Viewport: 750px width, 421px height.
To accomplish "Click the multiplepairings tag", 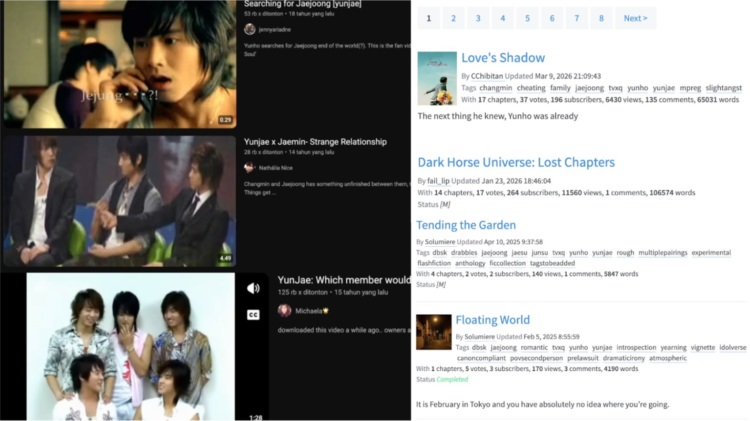I will pos(662,253).
